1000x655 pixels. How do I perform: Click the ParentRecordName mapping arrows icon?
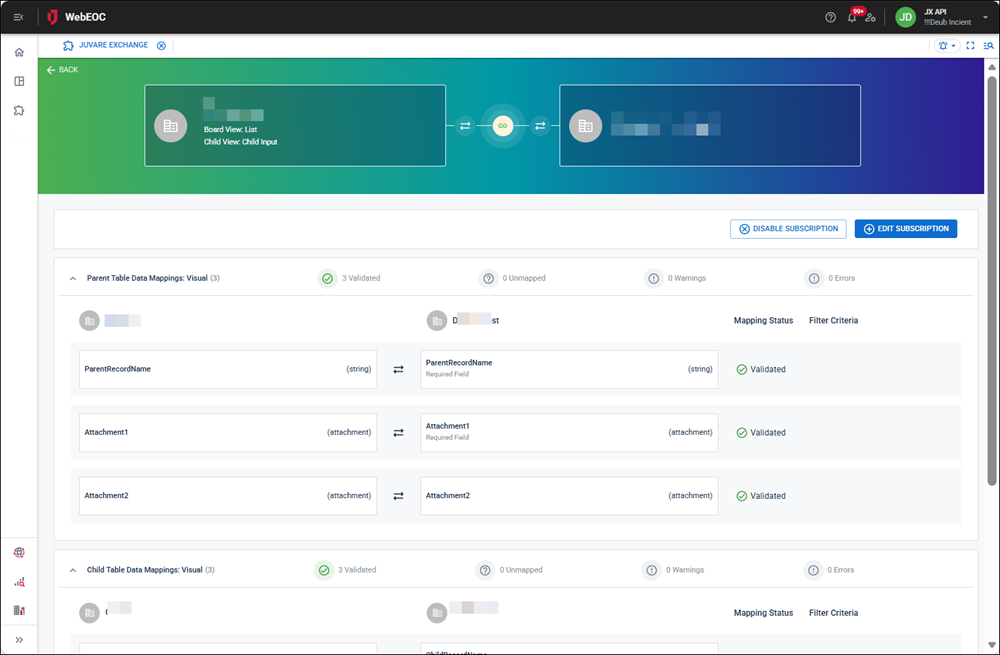pyautogui.click(x=398, y=369)
